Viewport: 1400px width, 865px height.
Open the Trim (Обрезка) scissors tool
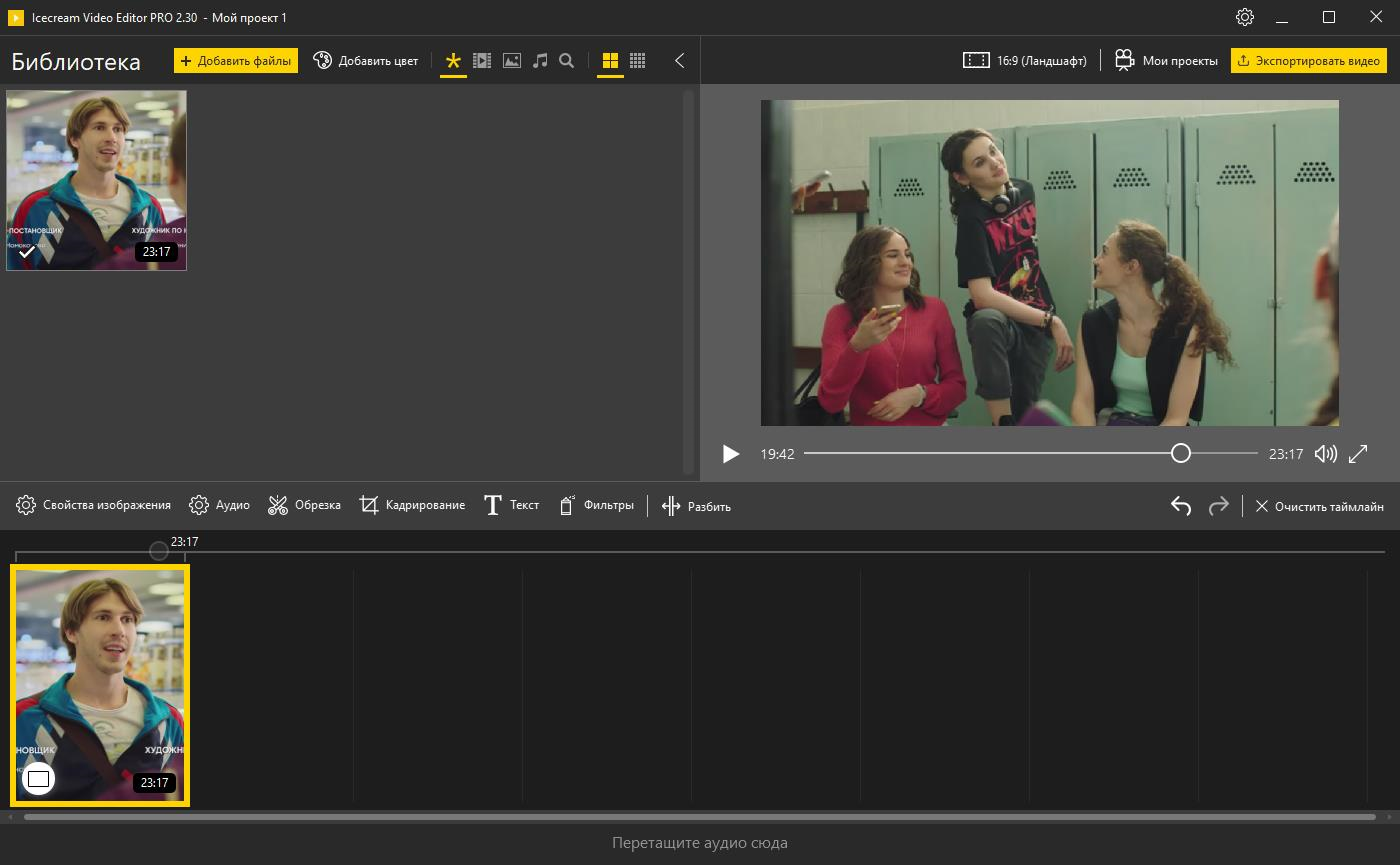click(304, 506)
